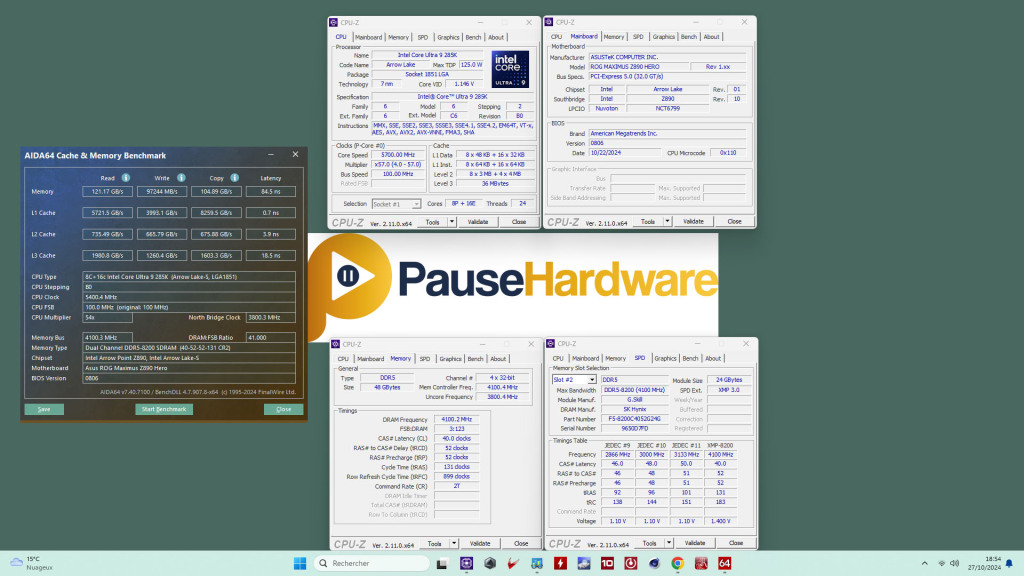
Task: Open the volume speaker tray icon
Action: pyautogui.click(x=955, y=563)
